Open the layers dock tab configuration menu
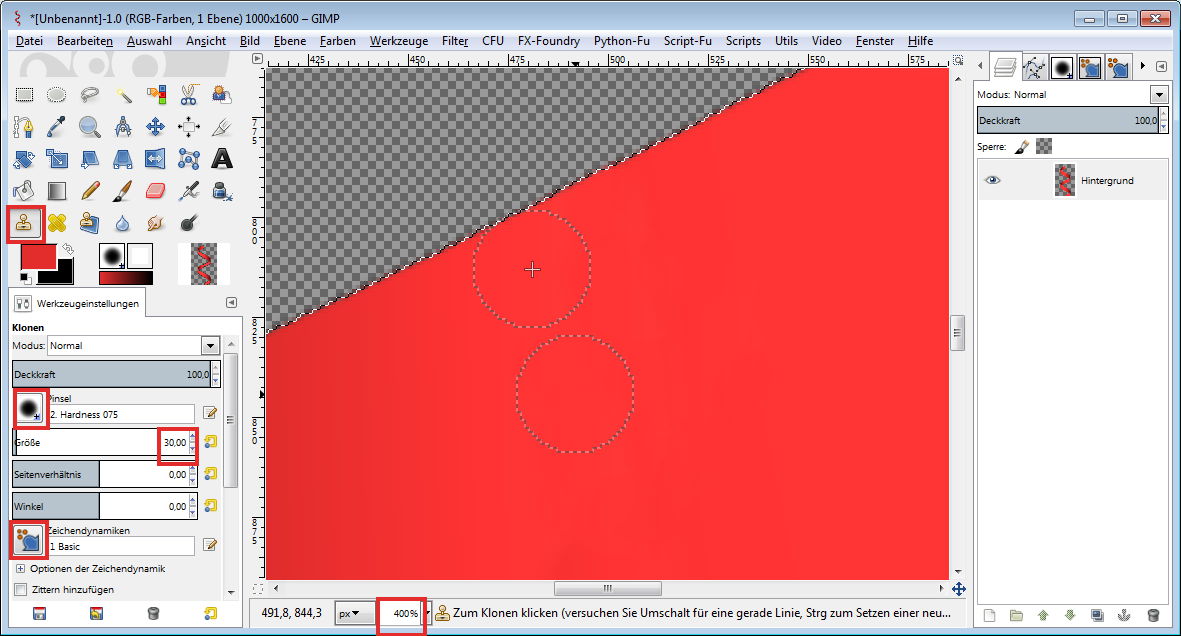The height and width of the screenshot is (636, 1181). tap(1161, 66)
